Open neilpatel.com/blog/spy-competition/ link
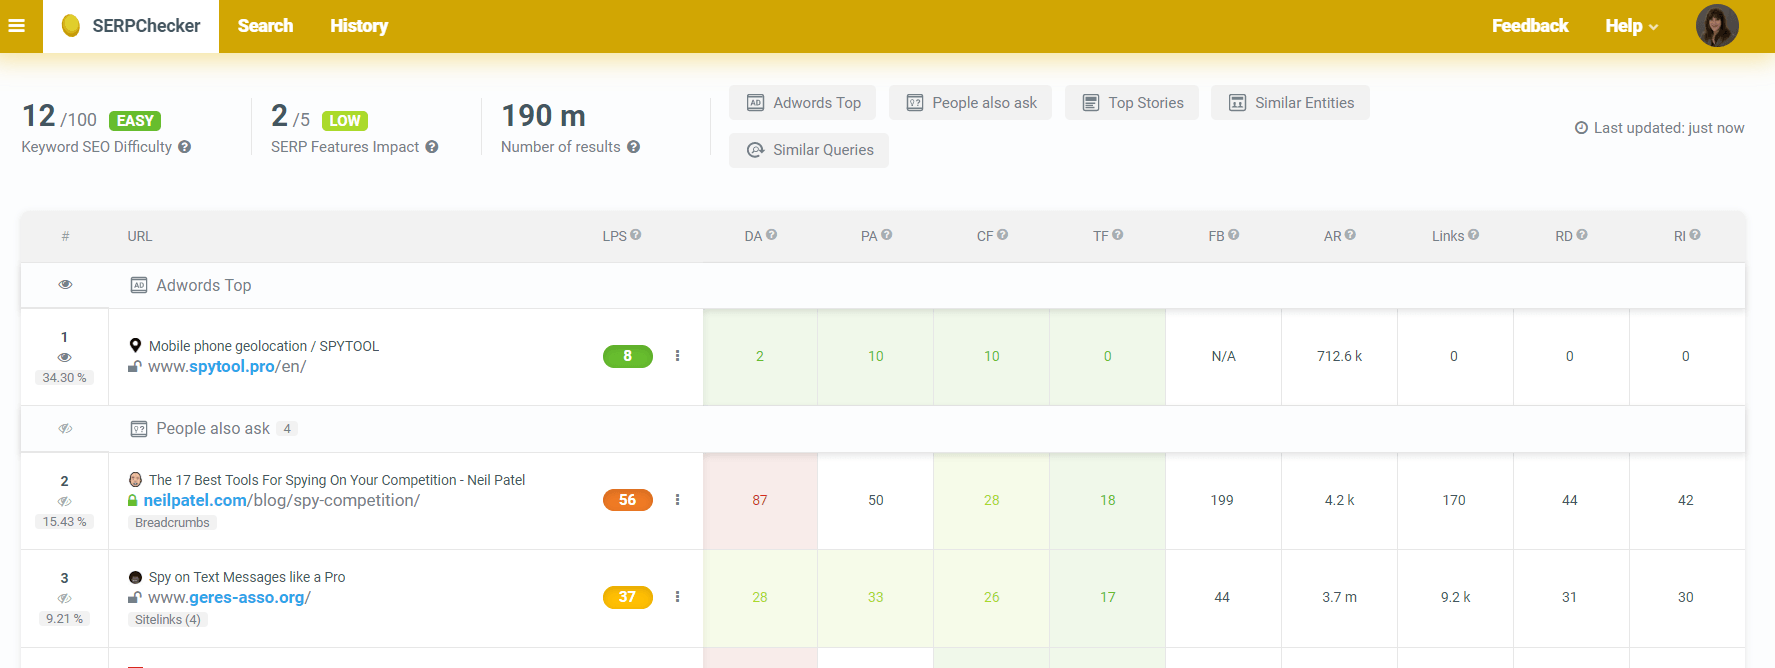The width and height of the screenshot is (1775, 668). click(x=281, y=500)
